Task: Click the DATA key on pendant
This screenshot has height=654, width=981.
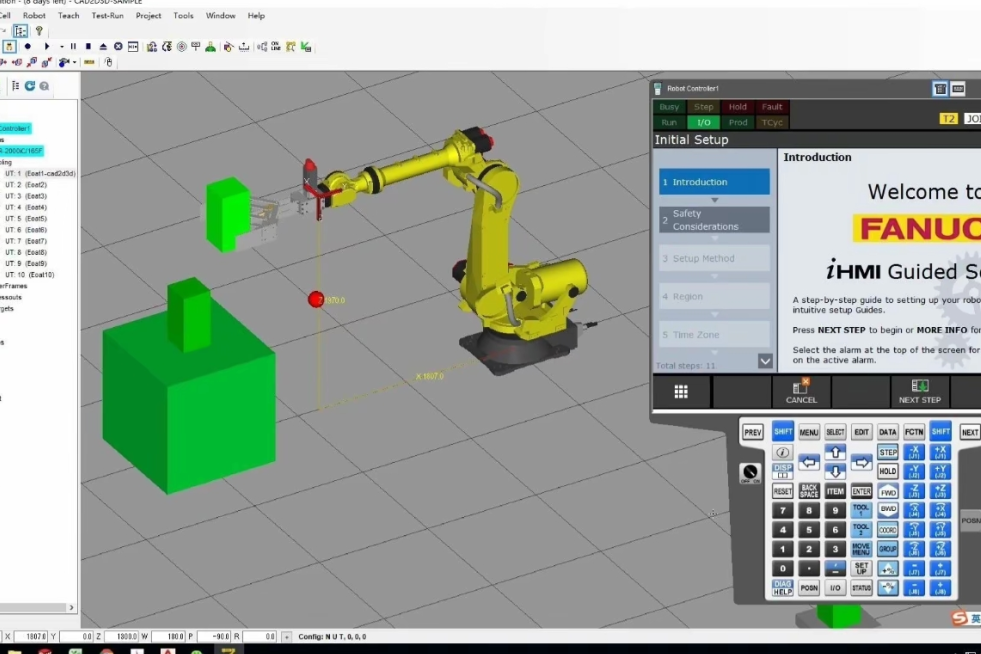Action: coord(887,432)
